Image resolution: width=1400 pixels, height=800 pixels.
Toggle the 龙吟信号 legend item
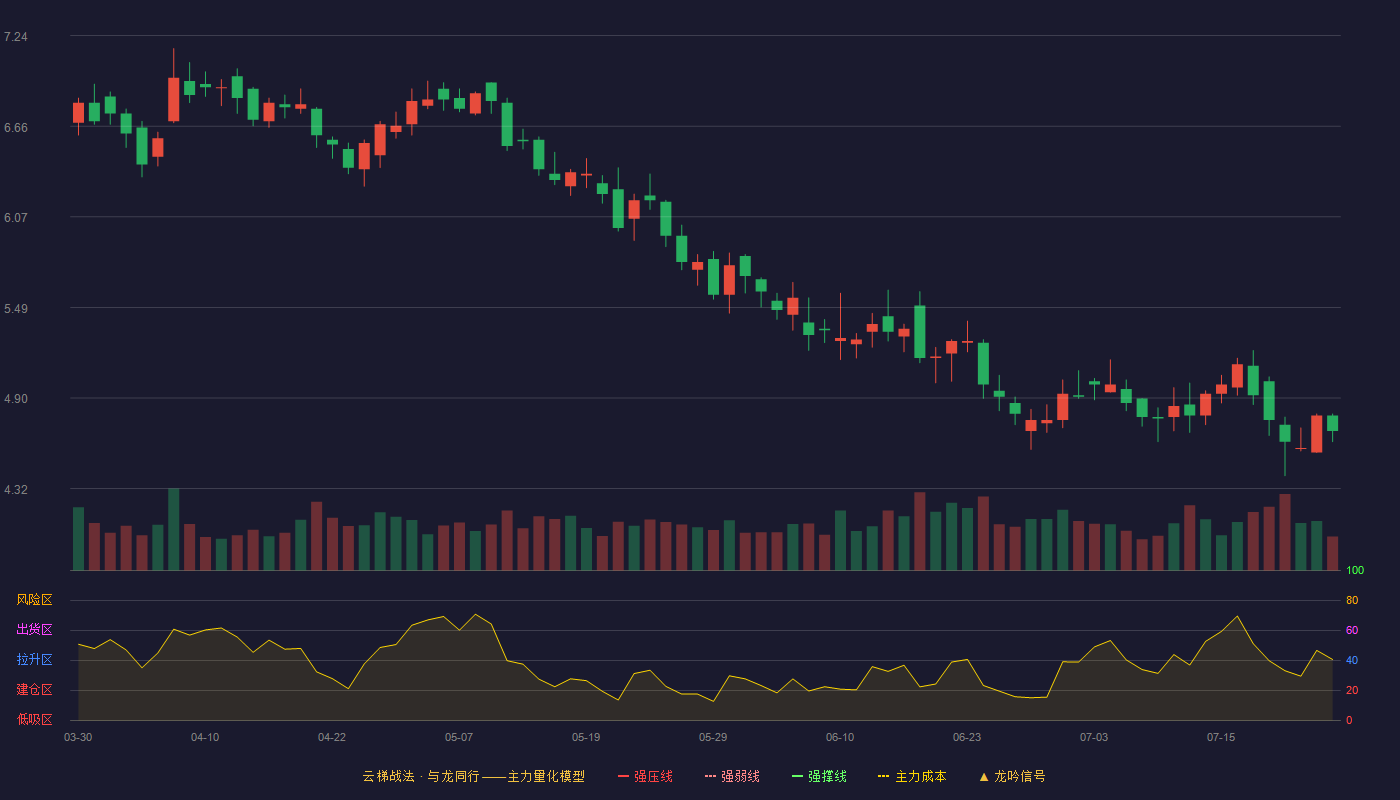click(1012, 776)
